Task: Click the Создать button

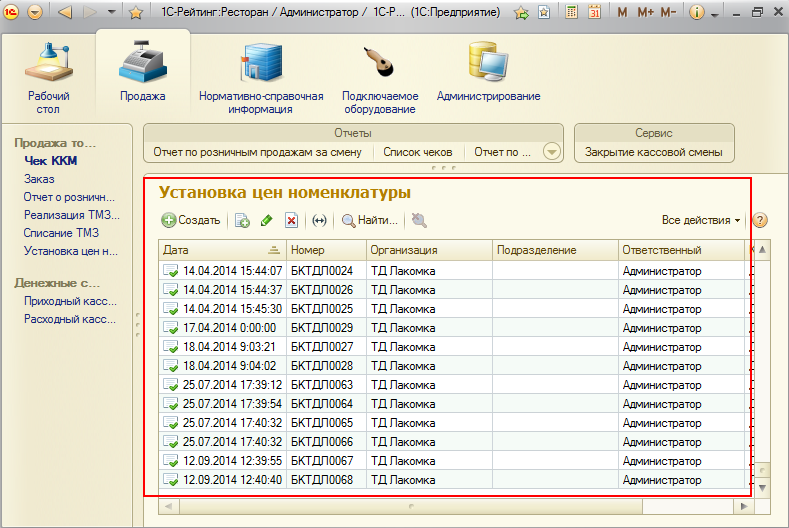Action: [x=190, y=220]
